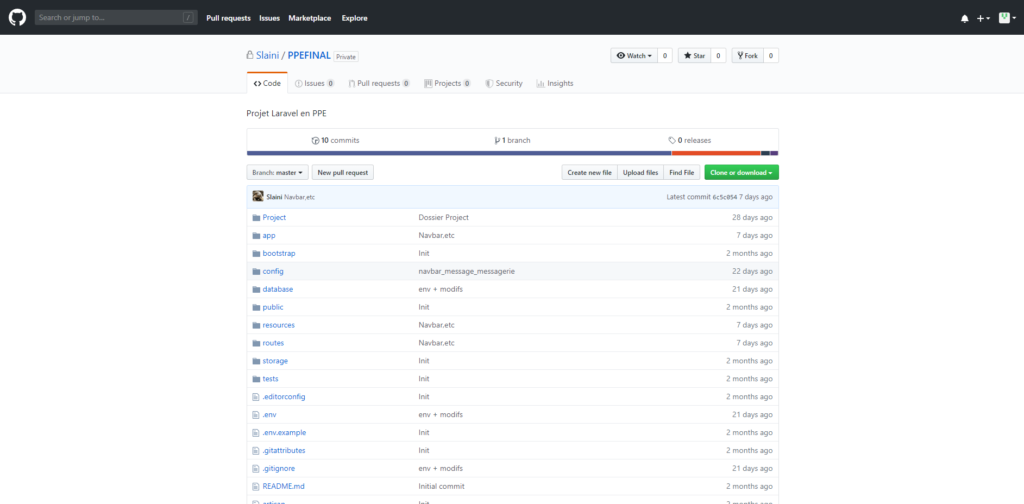Open the .editorconfig file
Viewport: 1024px width, 504px height.
[x=284, y=397]
